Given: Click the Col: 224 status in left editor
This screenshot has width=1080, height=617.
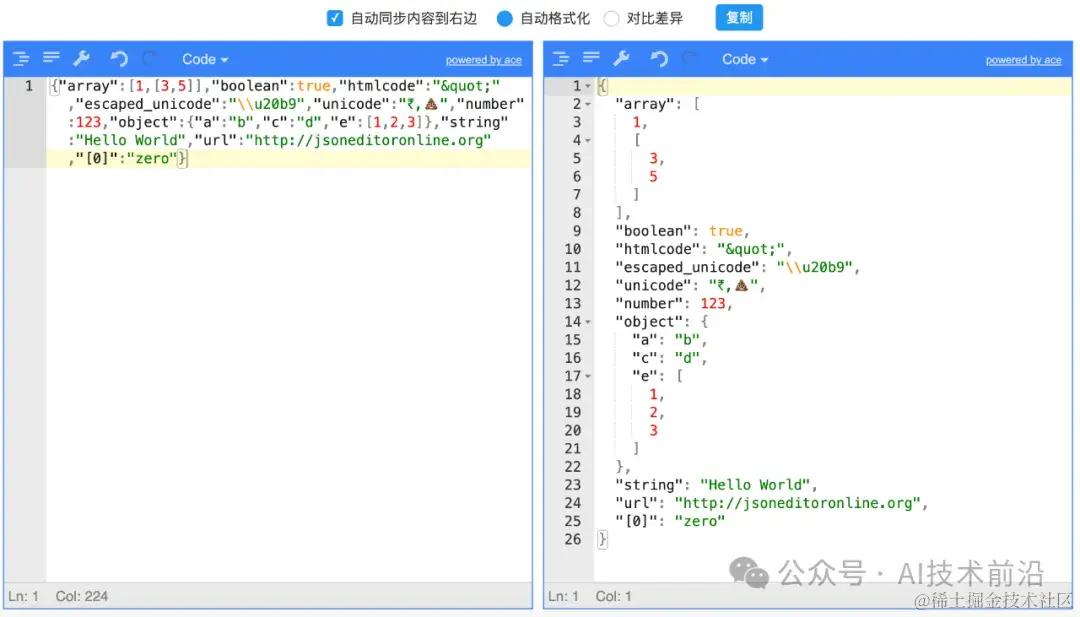Looking at the screenshot, I should pyautogui.click(x=82, y=596).
